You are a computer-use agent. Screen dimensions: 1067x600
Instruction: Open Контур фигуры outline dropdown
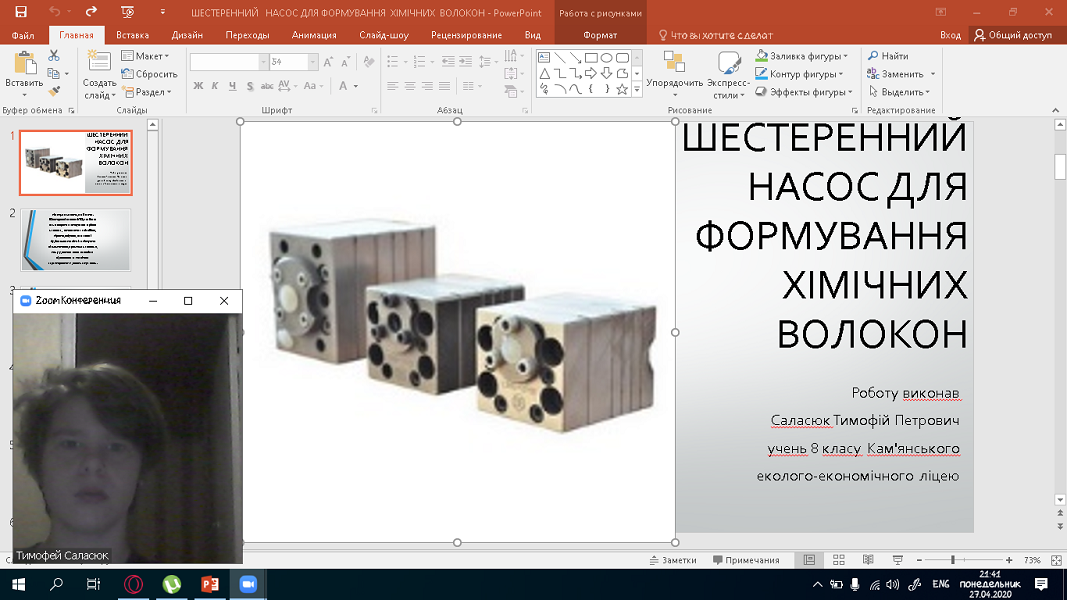(x=800, y=73)
